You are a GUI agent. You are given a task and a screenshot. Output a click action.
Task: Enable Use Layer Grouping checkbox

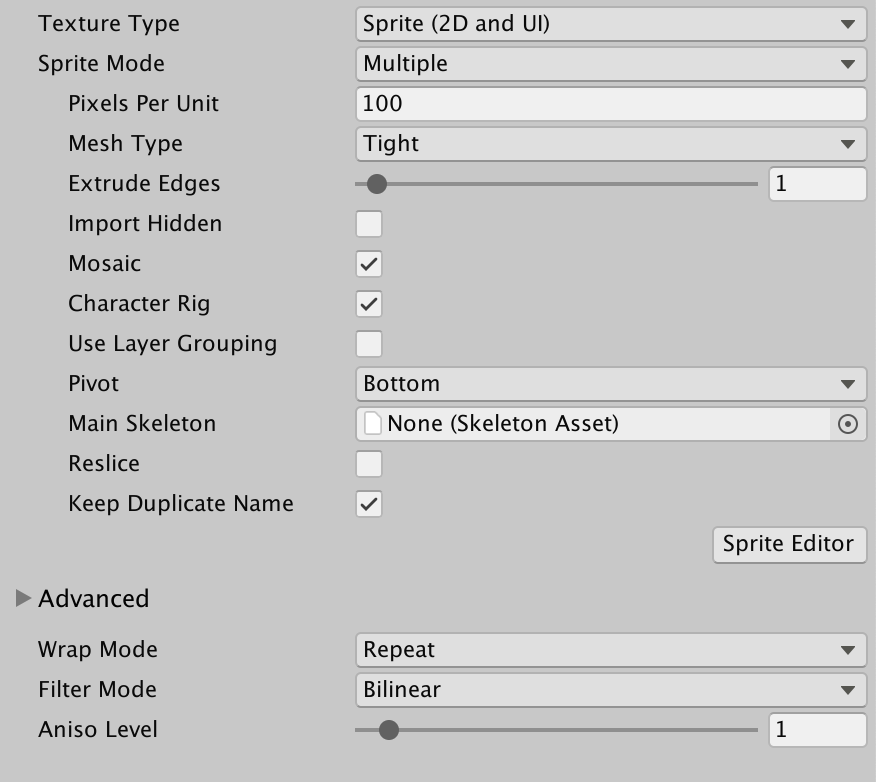[369, 344]
